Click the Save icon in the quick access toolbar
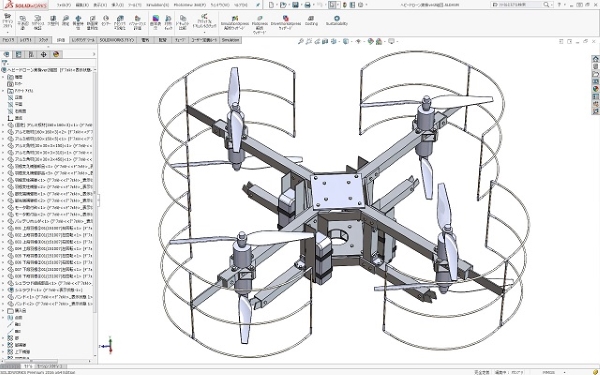Image resolution: width=600 pixels, height=375 pixels. coord(295,5)
